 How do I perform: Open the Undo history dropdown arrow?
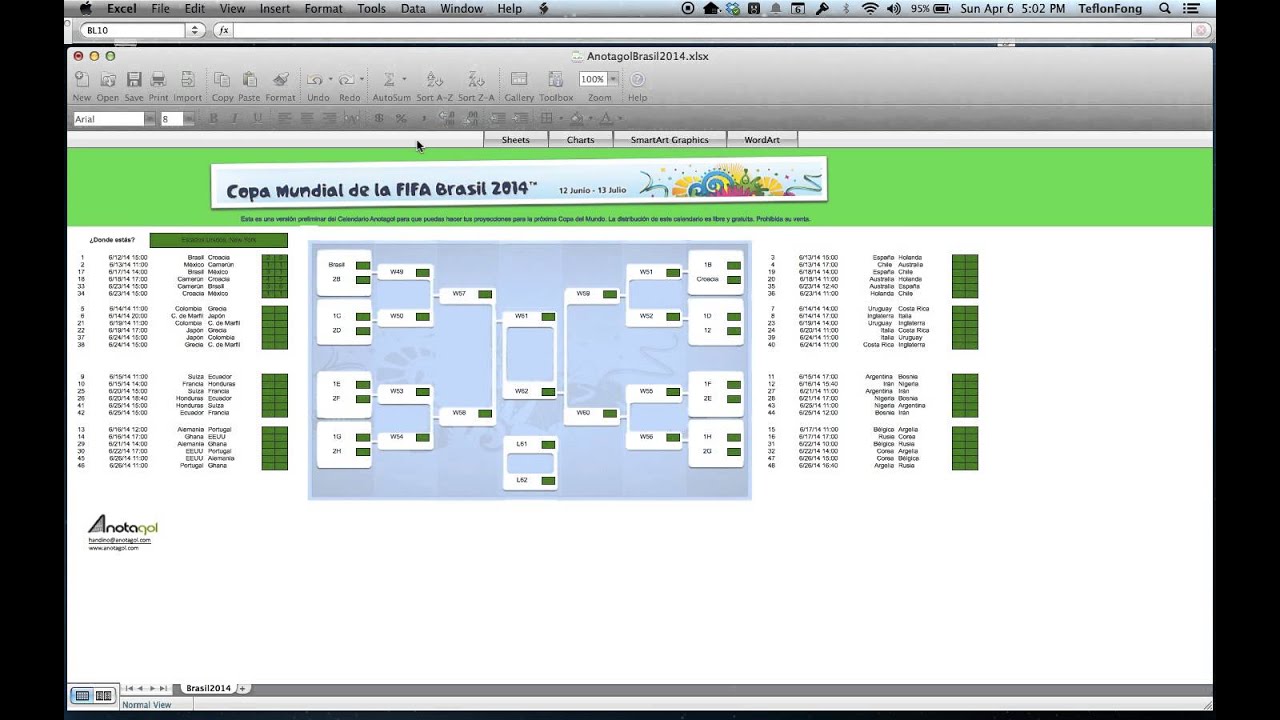[x=330, y=79]
